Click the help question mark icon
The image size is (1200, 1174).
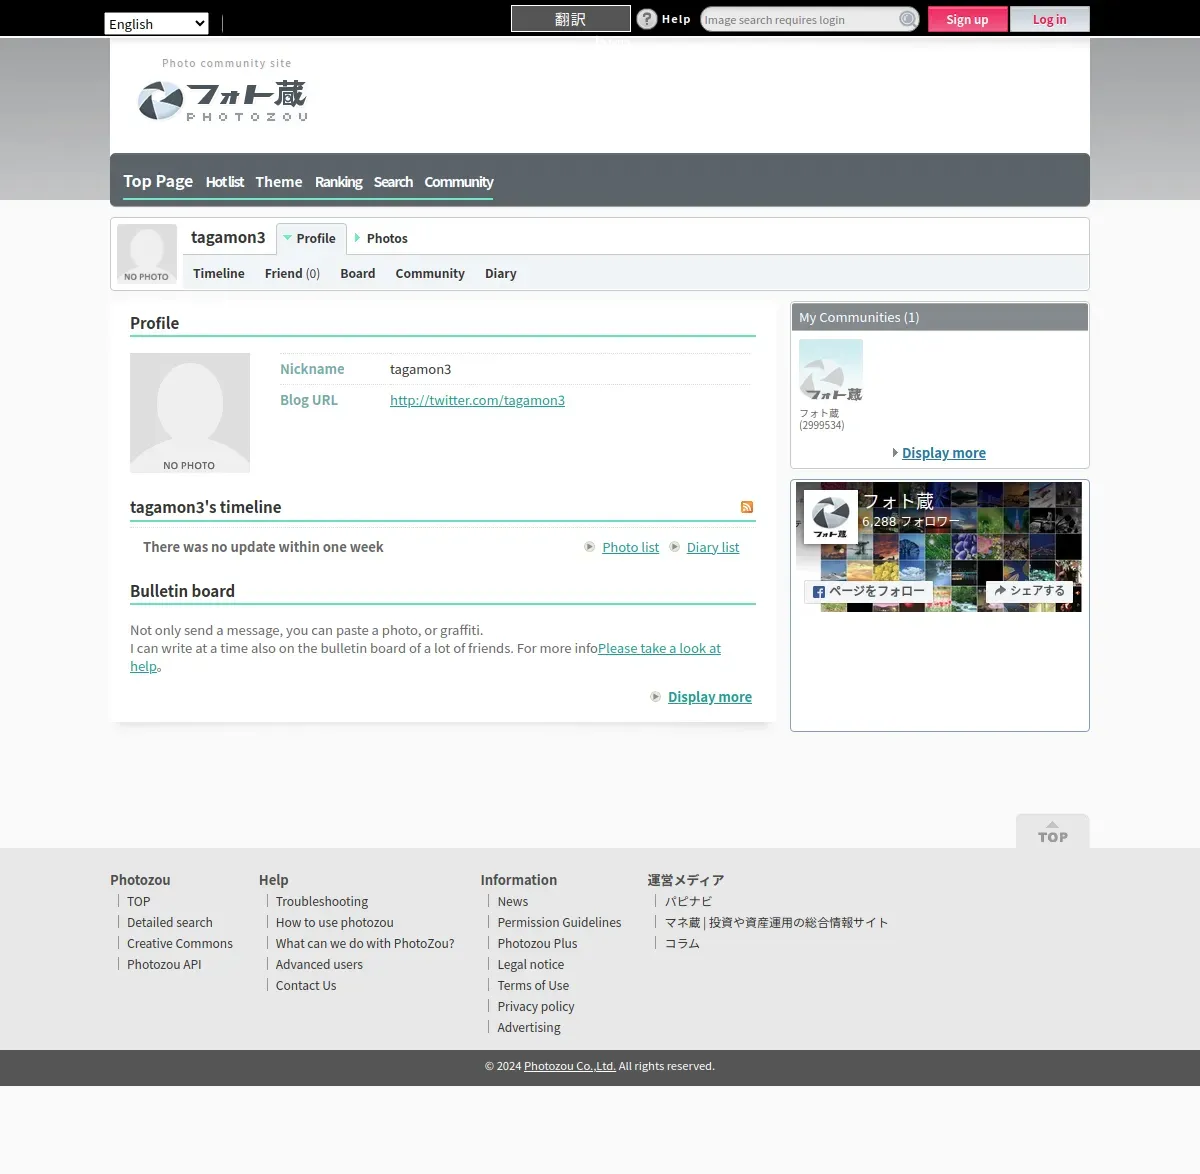click(x=647, y=19)
